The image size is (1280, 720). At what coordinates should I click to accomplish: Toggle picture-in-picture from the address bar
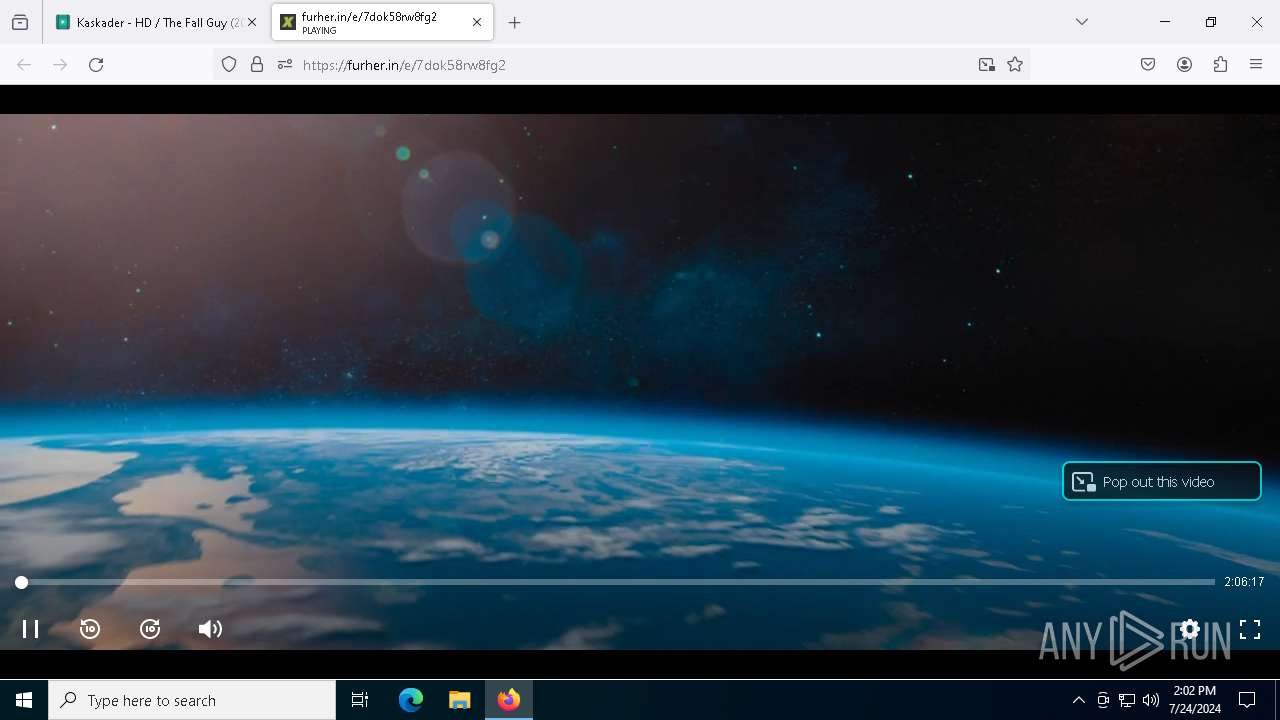[986, 65]
